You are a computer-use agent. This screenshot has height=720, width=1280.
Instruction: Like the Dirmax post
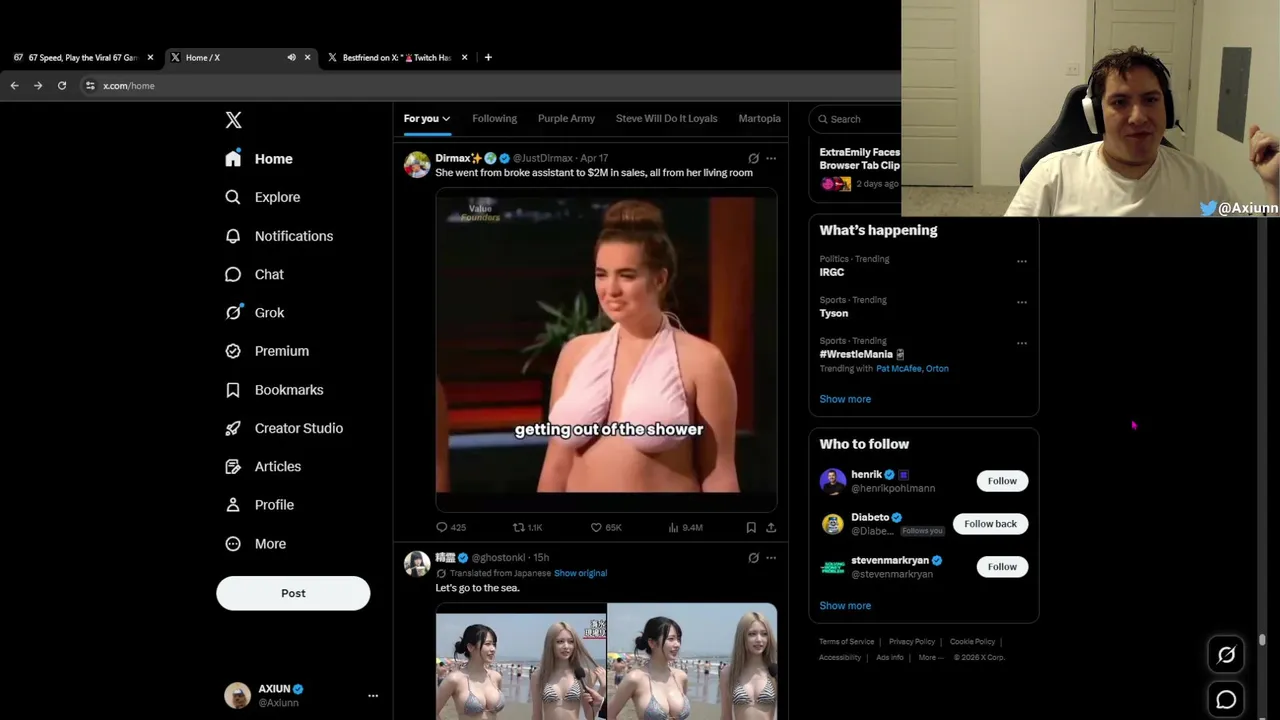tap(606, 527)
